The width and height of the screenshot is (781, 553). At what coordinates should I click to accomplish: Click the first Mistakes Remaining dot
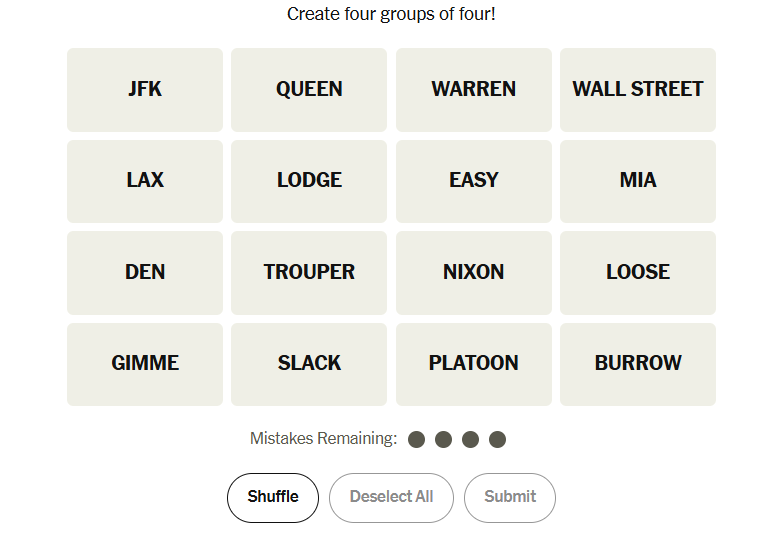pos(417,439)
